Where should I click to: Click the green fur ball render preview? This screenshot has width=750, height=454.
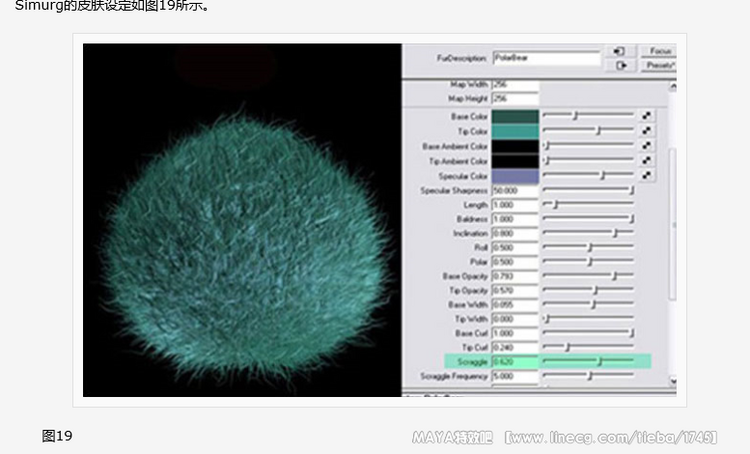[246, 246]
